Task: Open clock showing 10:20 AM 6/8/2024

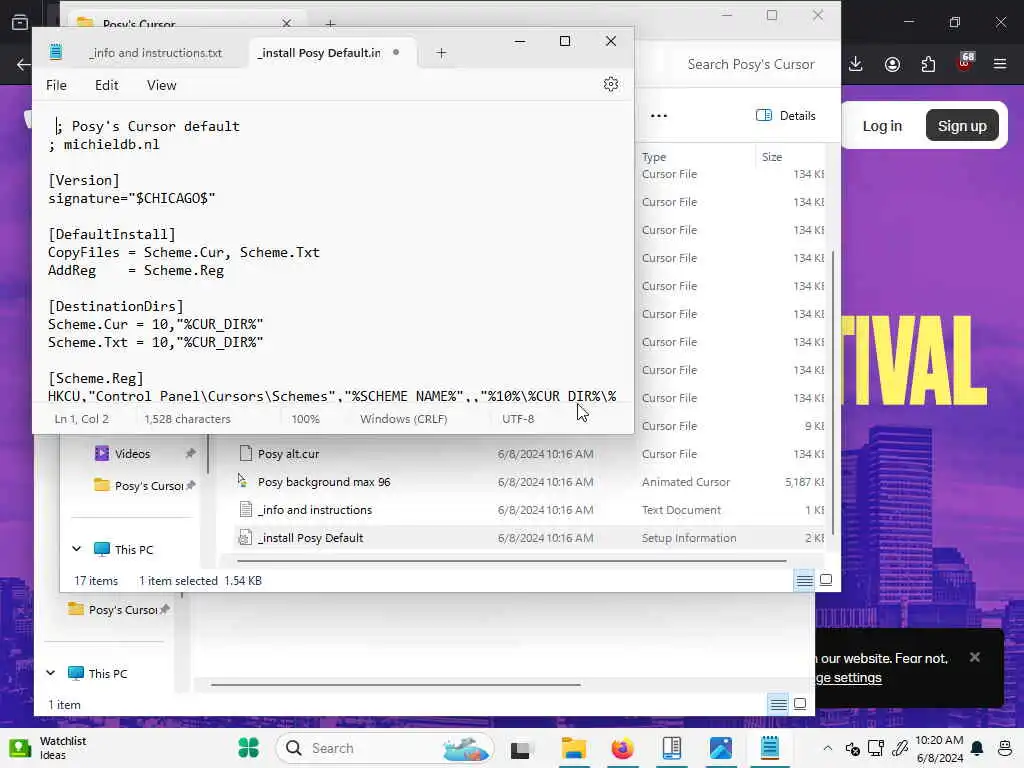Action: 939,749
